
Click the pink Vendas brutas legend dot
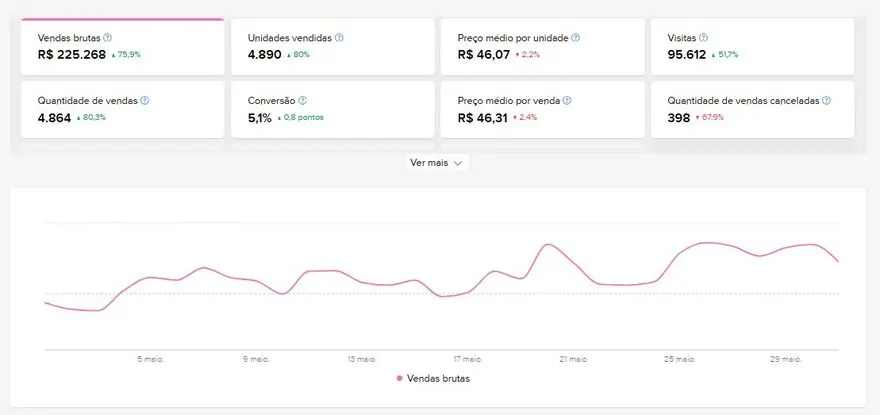(400, 378)
